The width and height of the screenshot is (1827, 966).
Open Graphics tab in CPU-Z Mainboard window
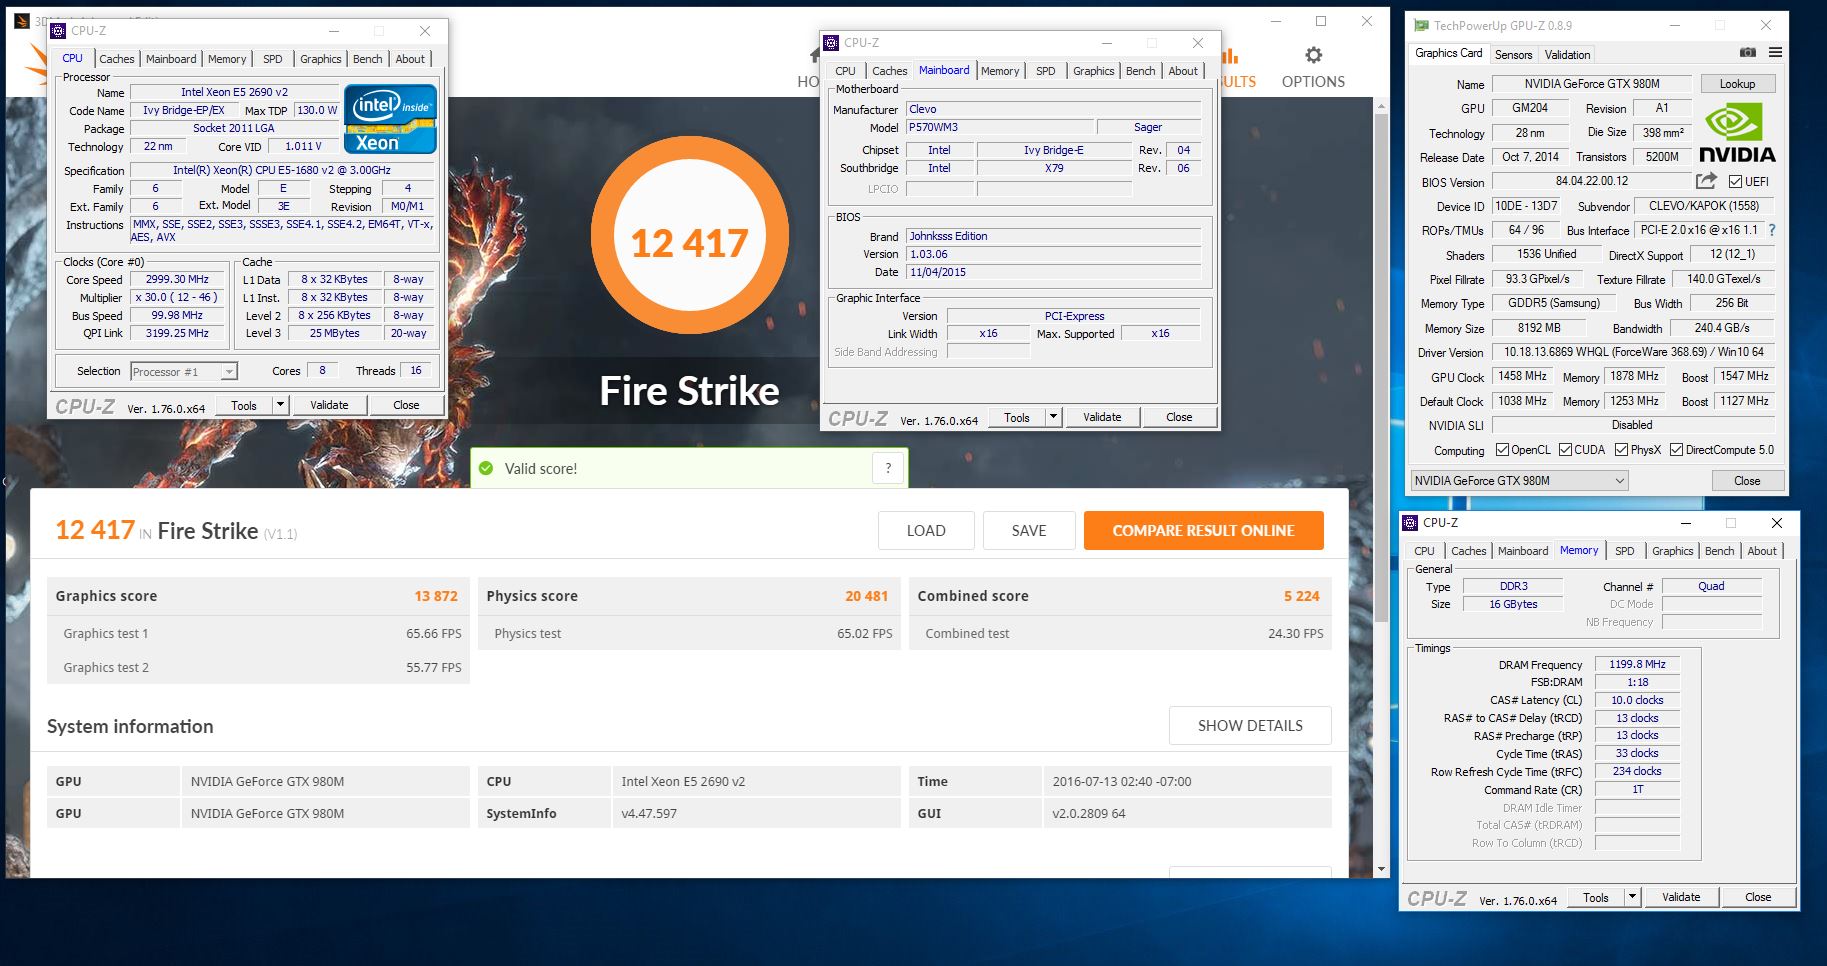click(1093, 71)
